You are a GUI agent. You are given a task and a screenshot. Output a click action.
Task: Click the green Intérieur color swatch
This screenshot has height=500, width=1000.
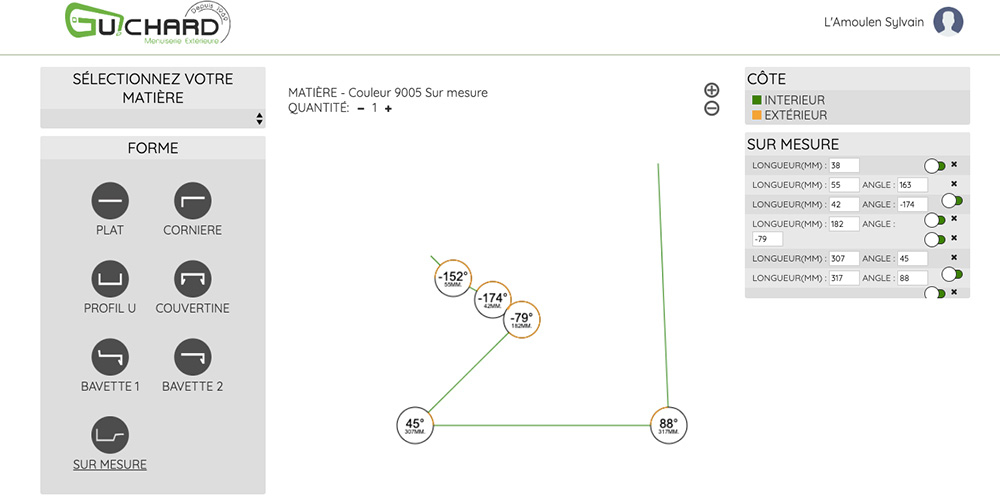coord(757,100)
